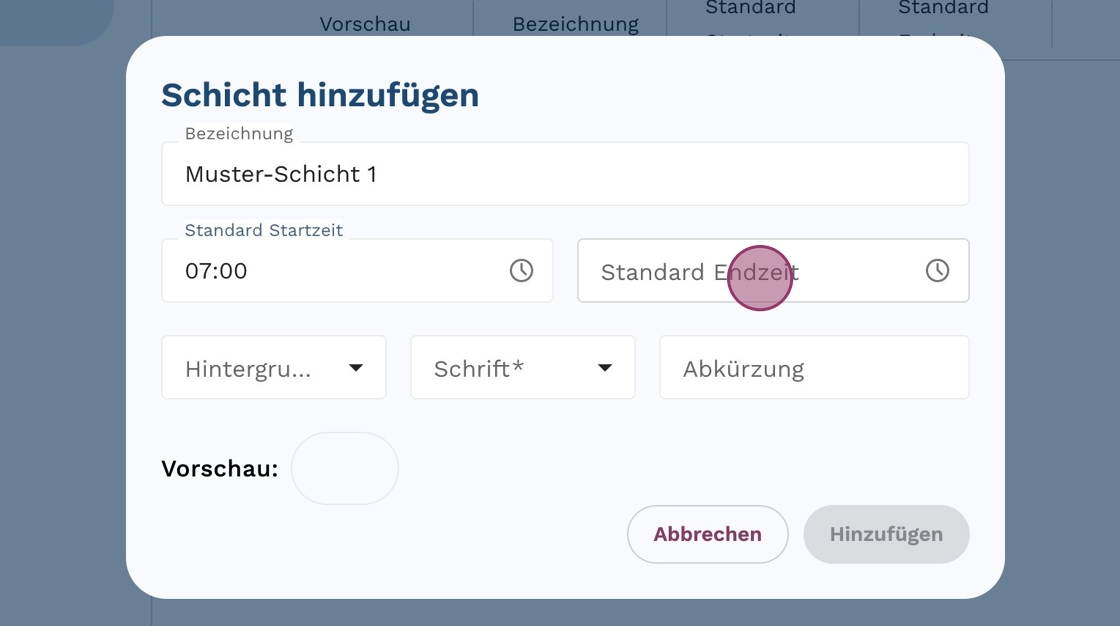Open the time picker clock for Standard Endzeit

click(x=937, y=271)
